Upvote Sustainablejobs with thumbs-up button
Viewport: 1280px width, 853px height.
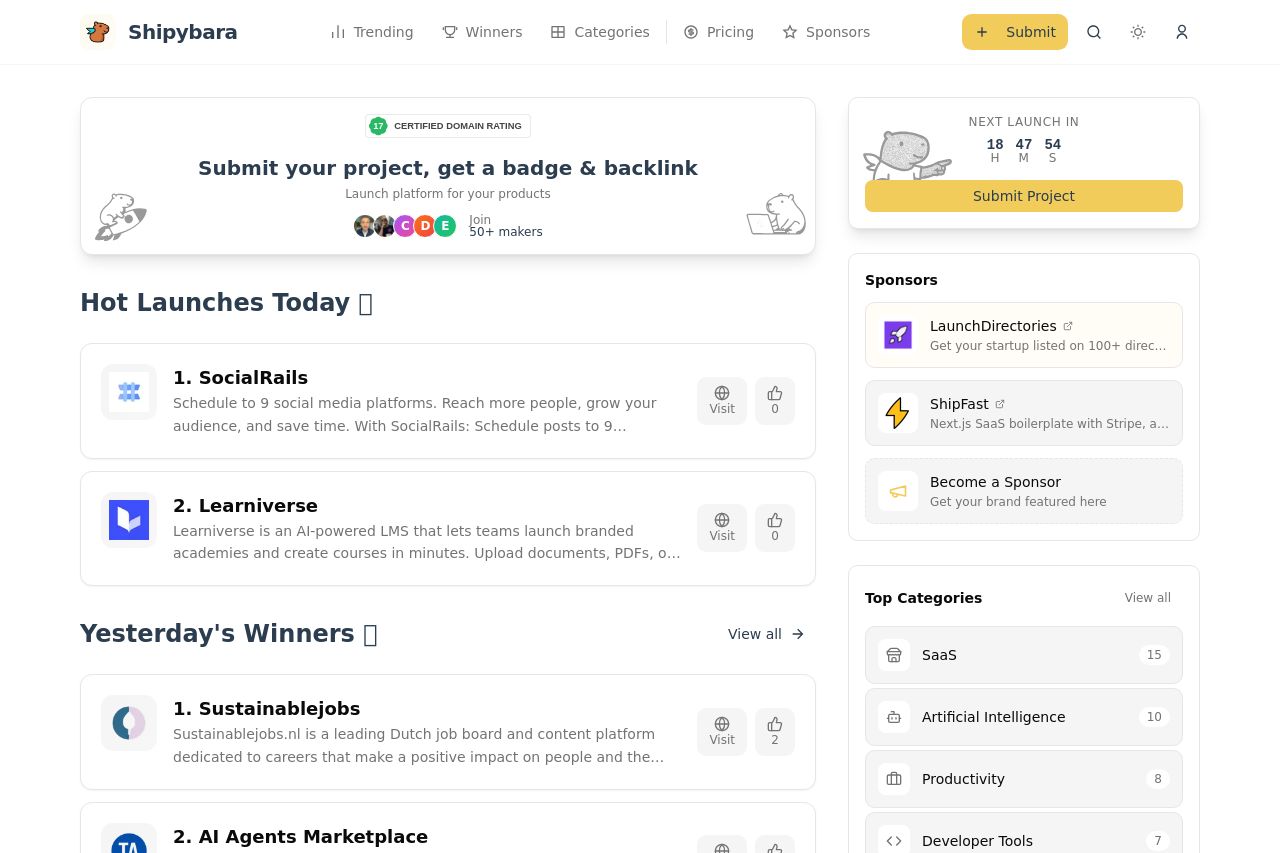coord(775,731)
